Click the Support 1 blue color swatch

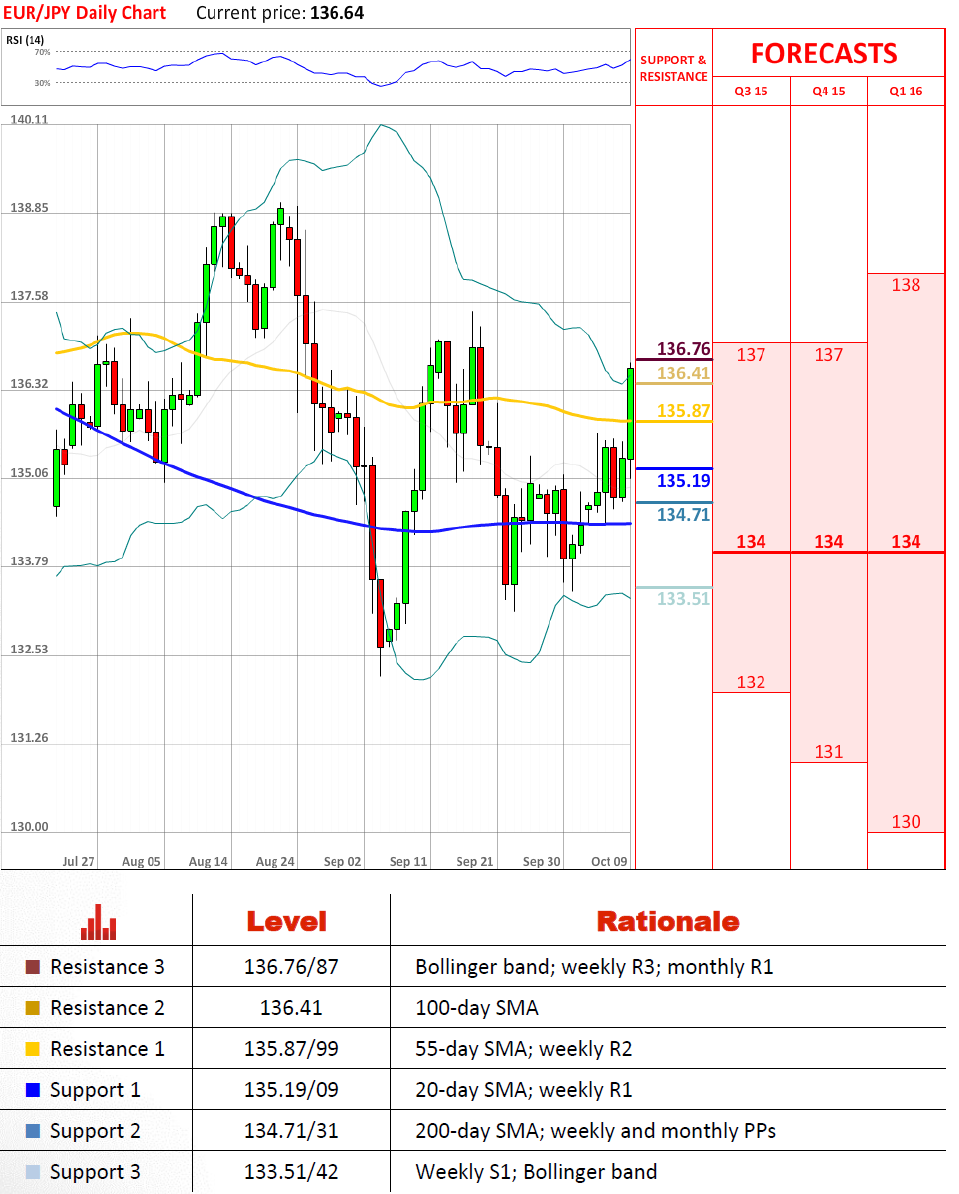(x=33, y=1090)
